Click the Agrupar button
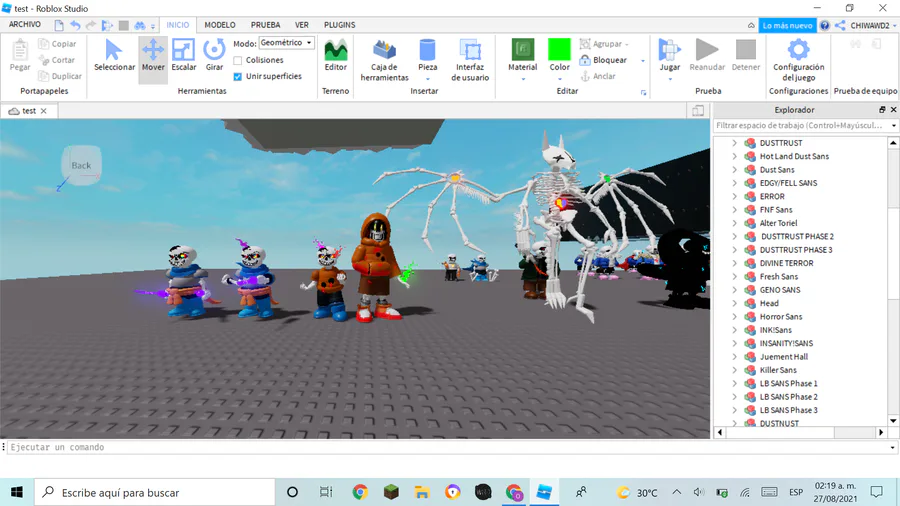 604,44
